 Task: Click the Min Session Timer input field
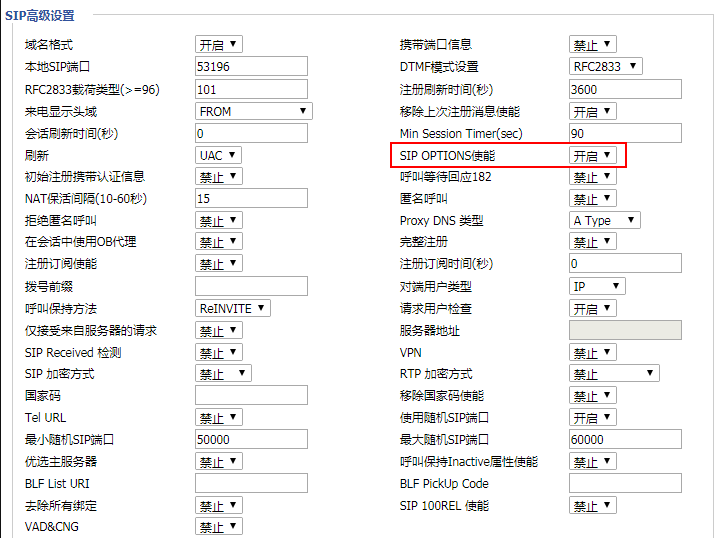[x=625, y=133]
